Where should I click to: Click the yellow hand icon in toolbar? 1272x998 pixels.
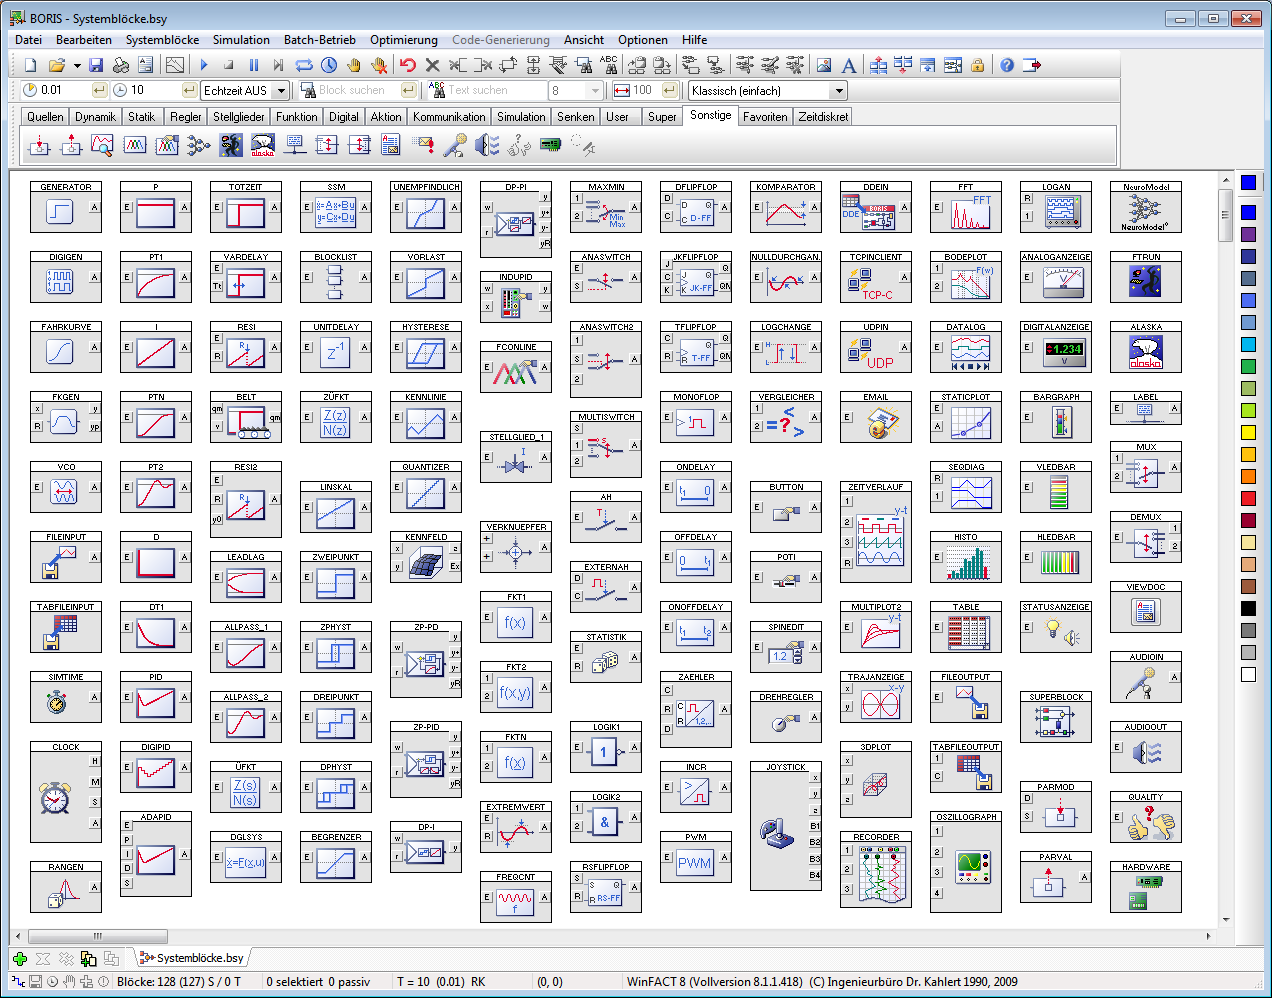tap(354, 65)
